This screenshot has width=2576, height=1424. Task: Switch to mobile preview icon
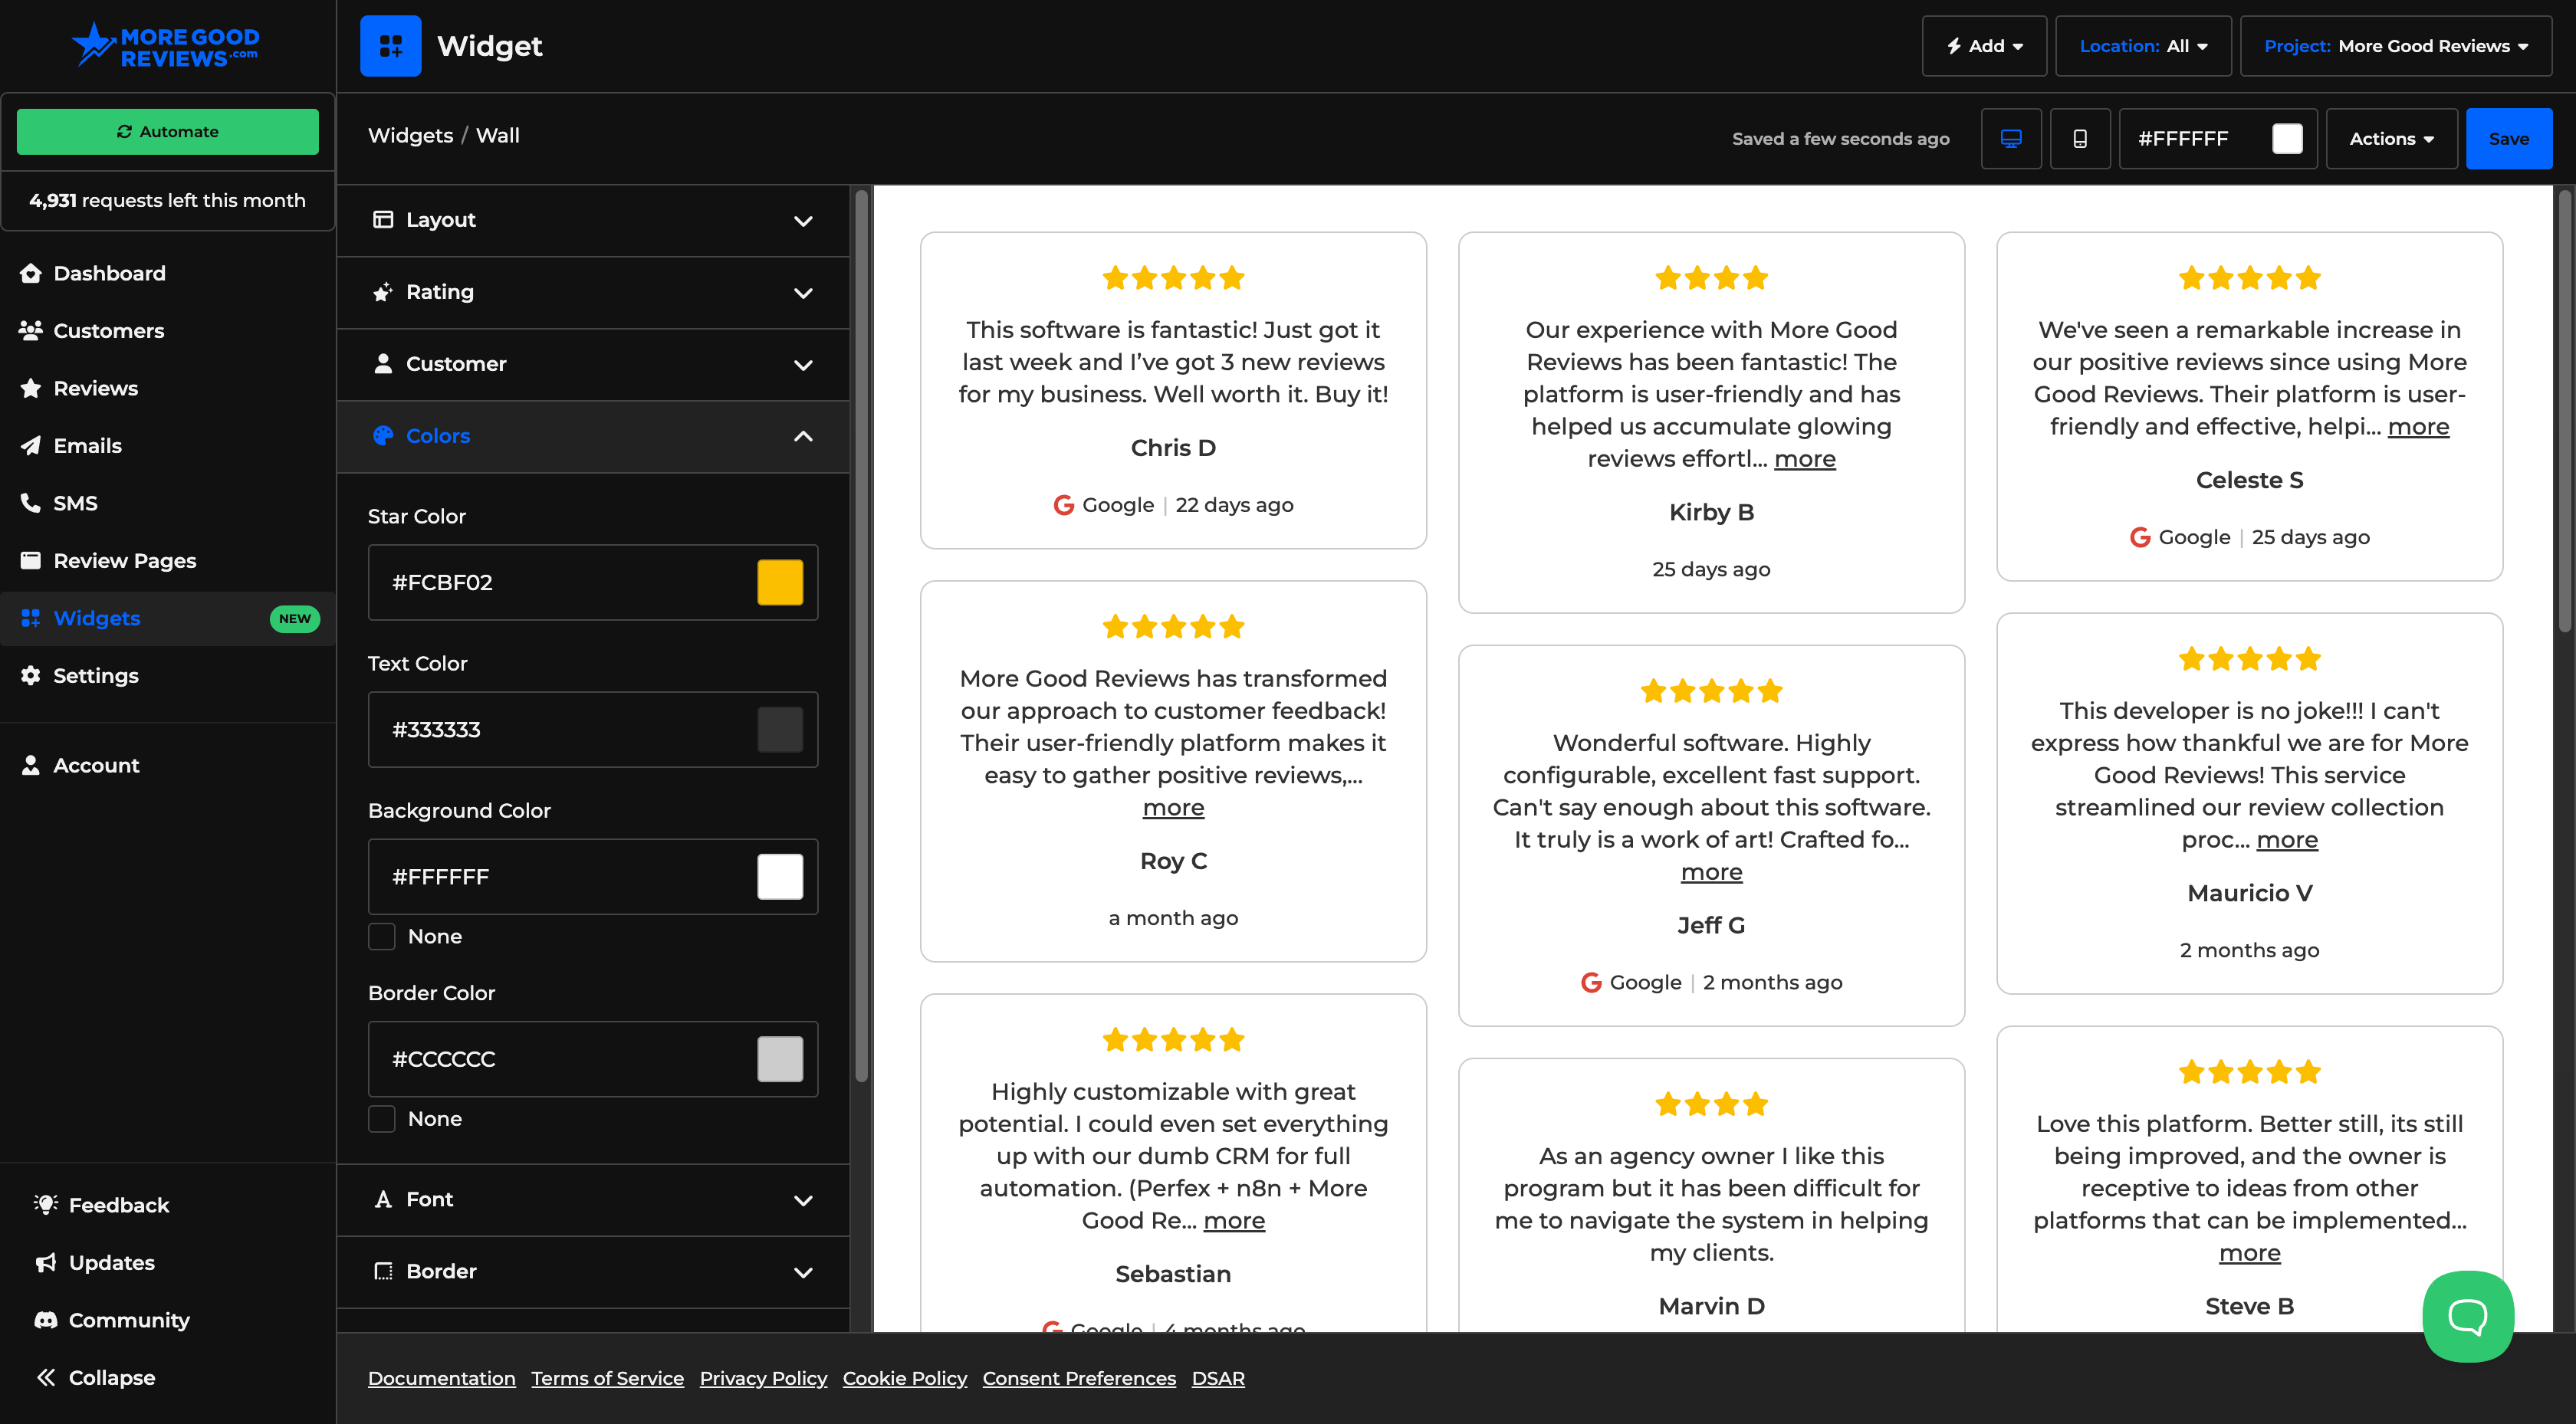2080,139
